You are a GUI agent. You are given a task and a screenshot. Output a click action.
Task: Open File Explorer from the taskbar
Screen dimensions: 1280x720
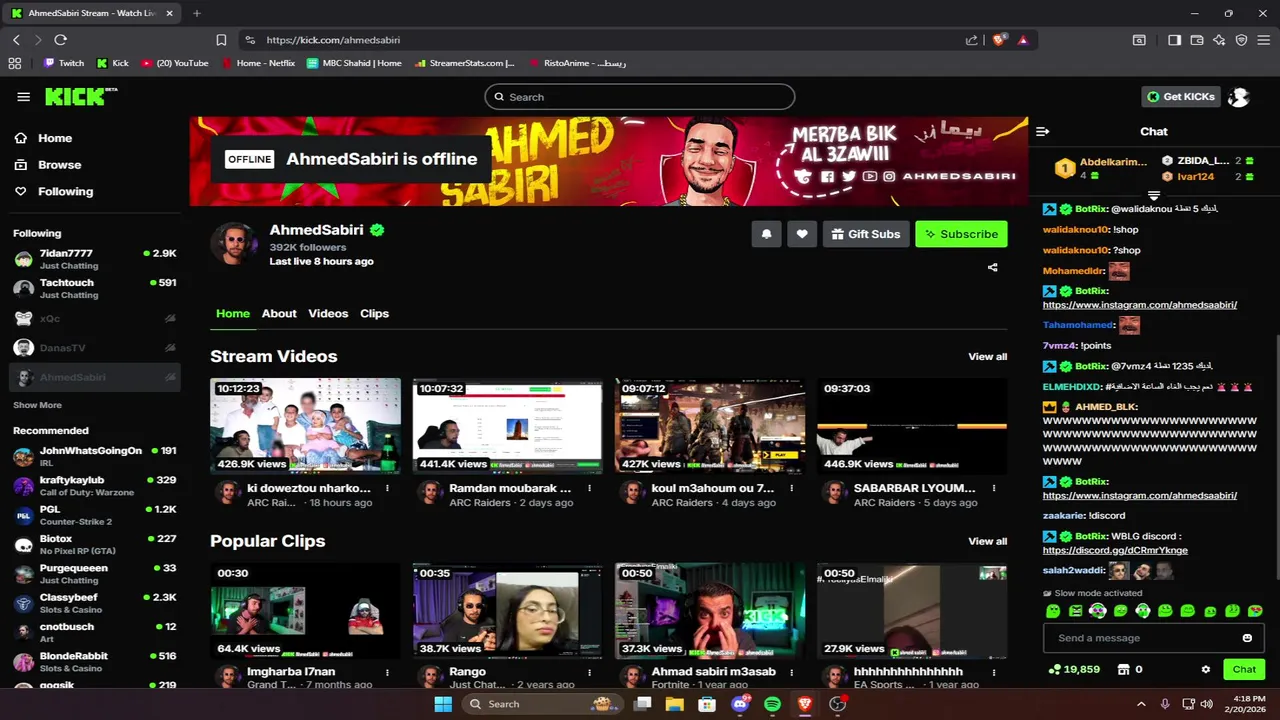pyautogui.click(x=675, y=704)
